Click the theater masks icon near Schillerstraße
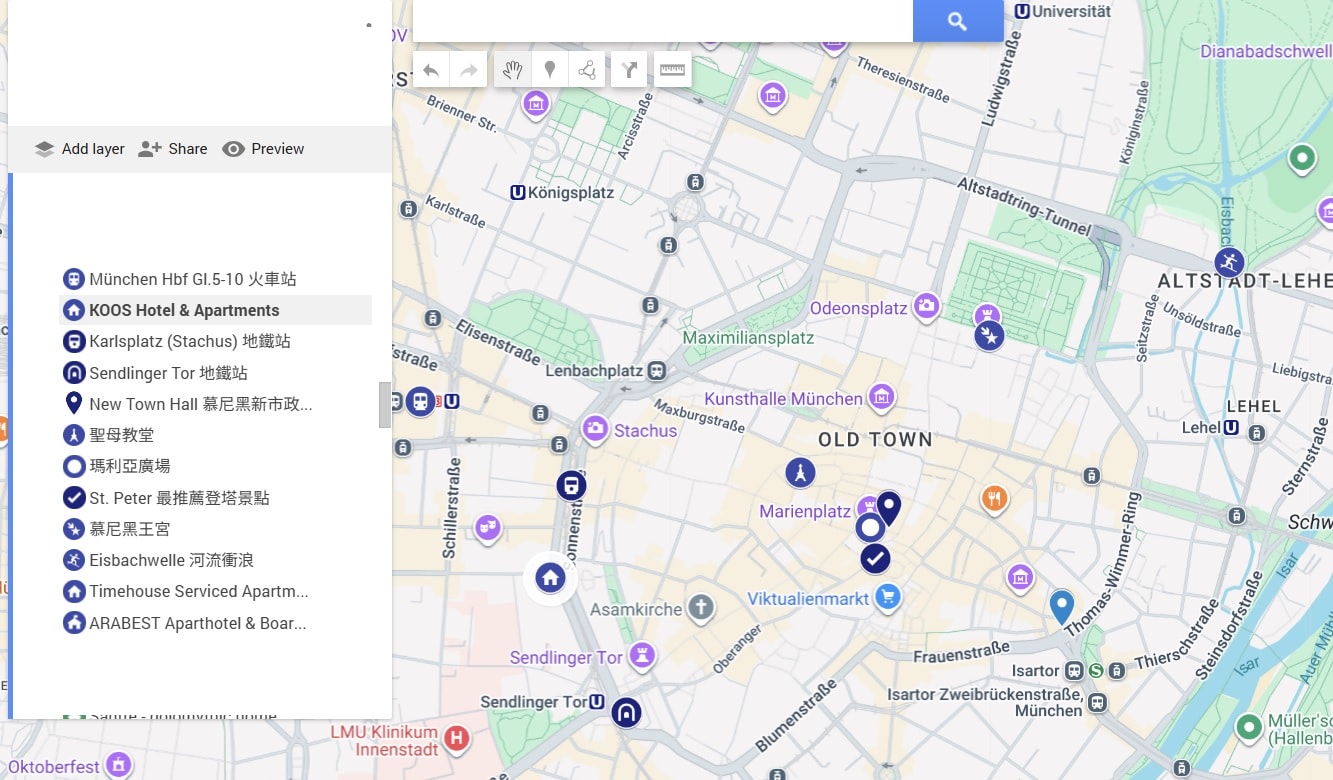The image size is (1333, 780). [x=487, y=526]
